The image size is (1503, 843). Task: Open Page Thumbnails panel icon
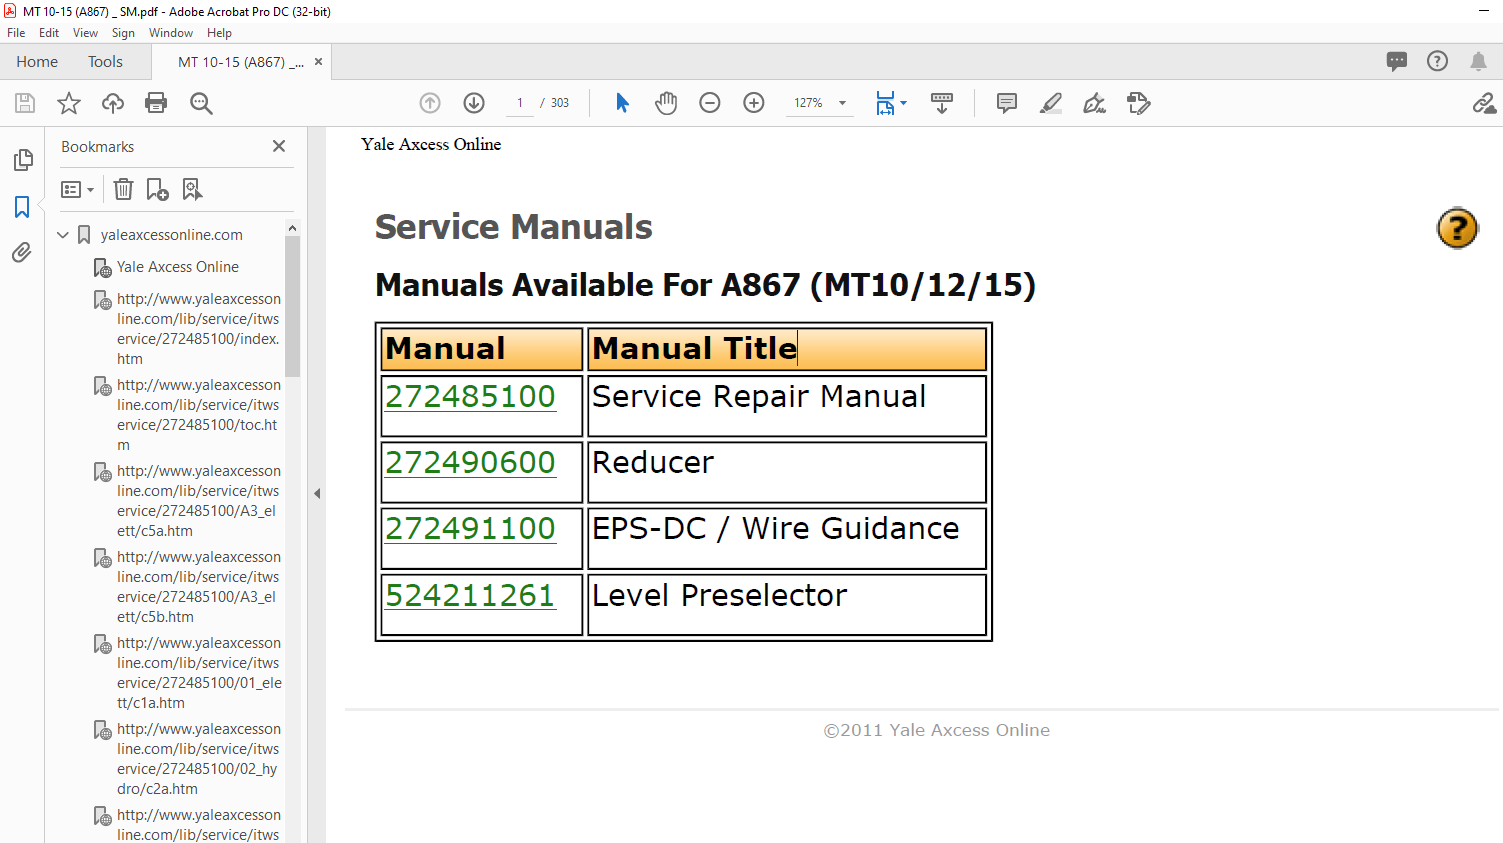tap(22, 160)
